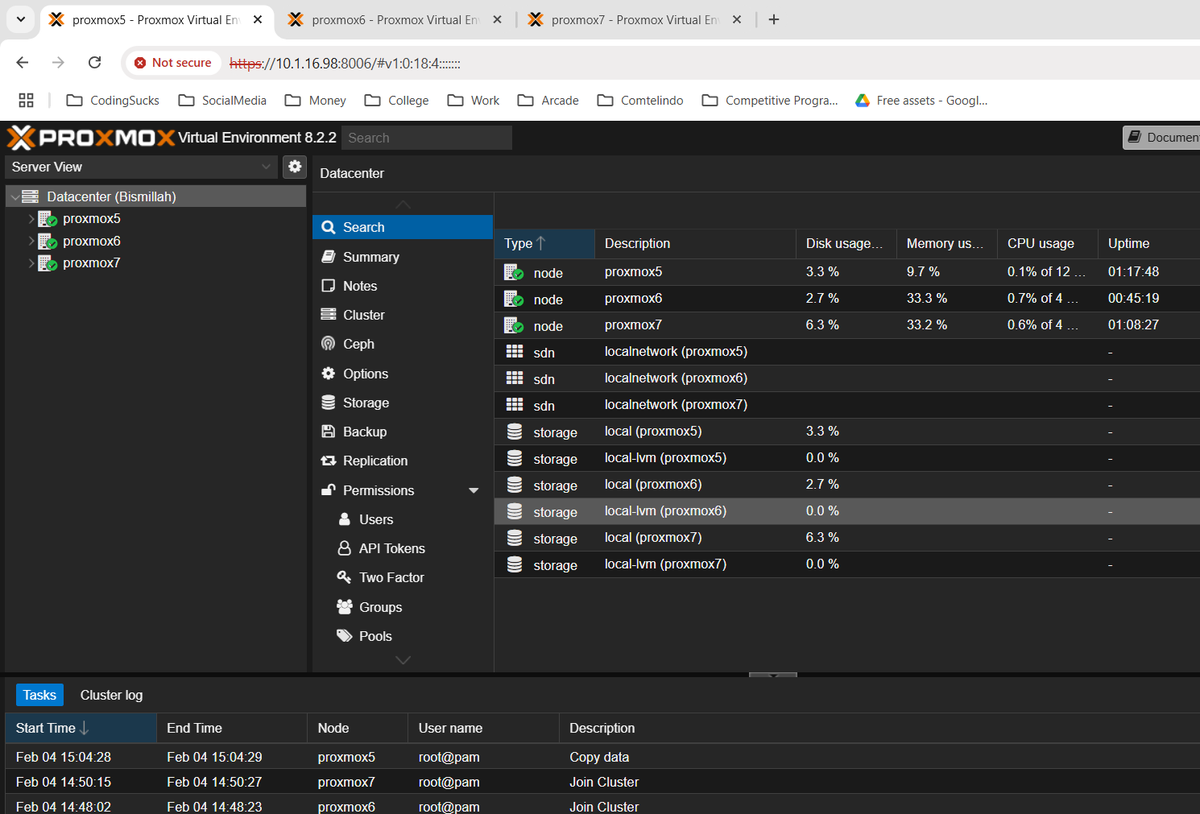Switch to the Cluster log tab
The width and height of the screenshot is (1200, 814).
[111, 694]
